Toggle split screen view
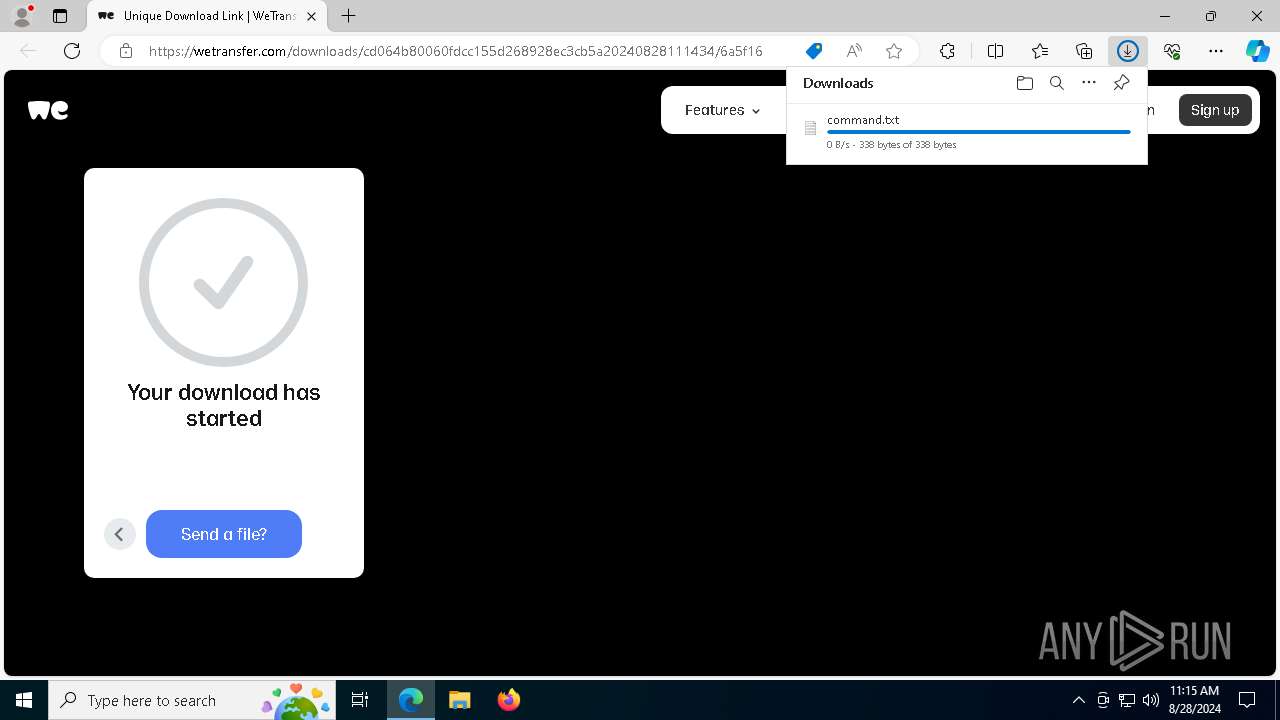Screen dimensions: 1280x720 coord(995,51)
